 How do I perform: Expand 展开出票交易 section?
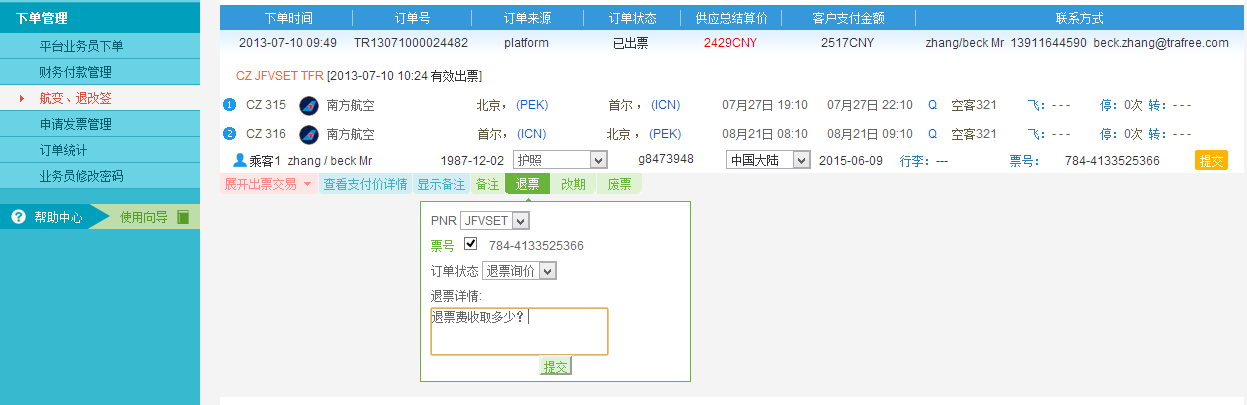(x=268, y=184)
